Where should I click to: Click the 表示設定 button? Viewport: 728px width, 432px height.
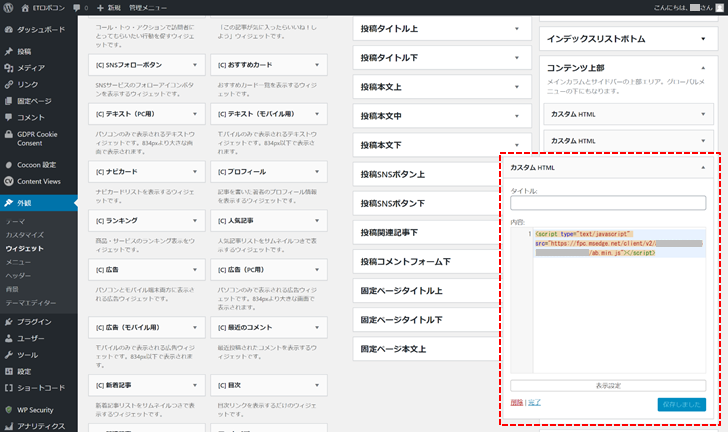[x=608, y=386]
